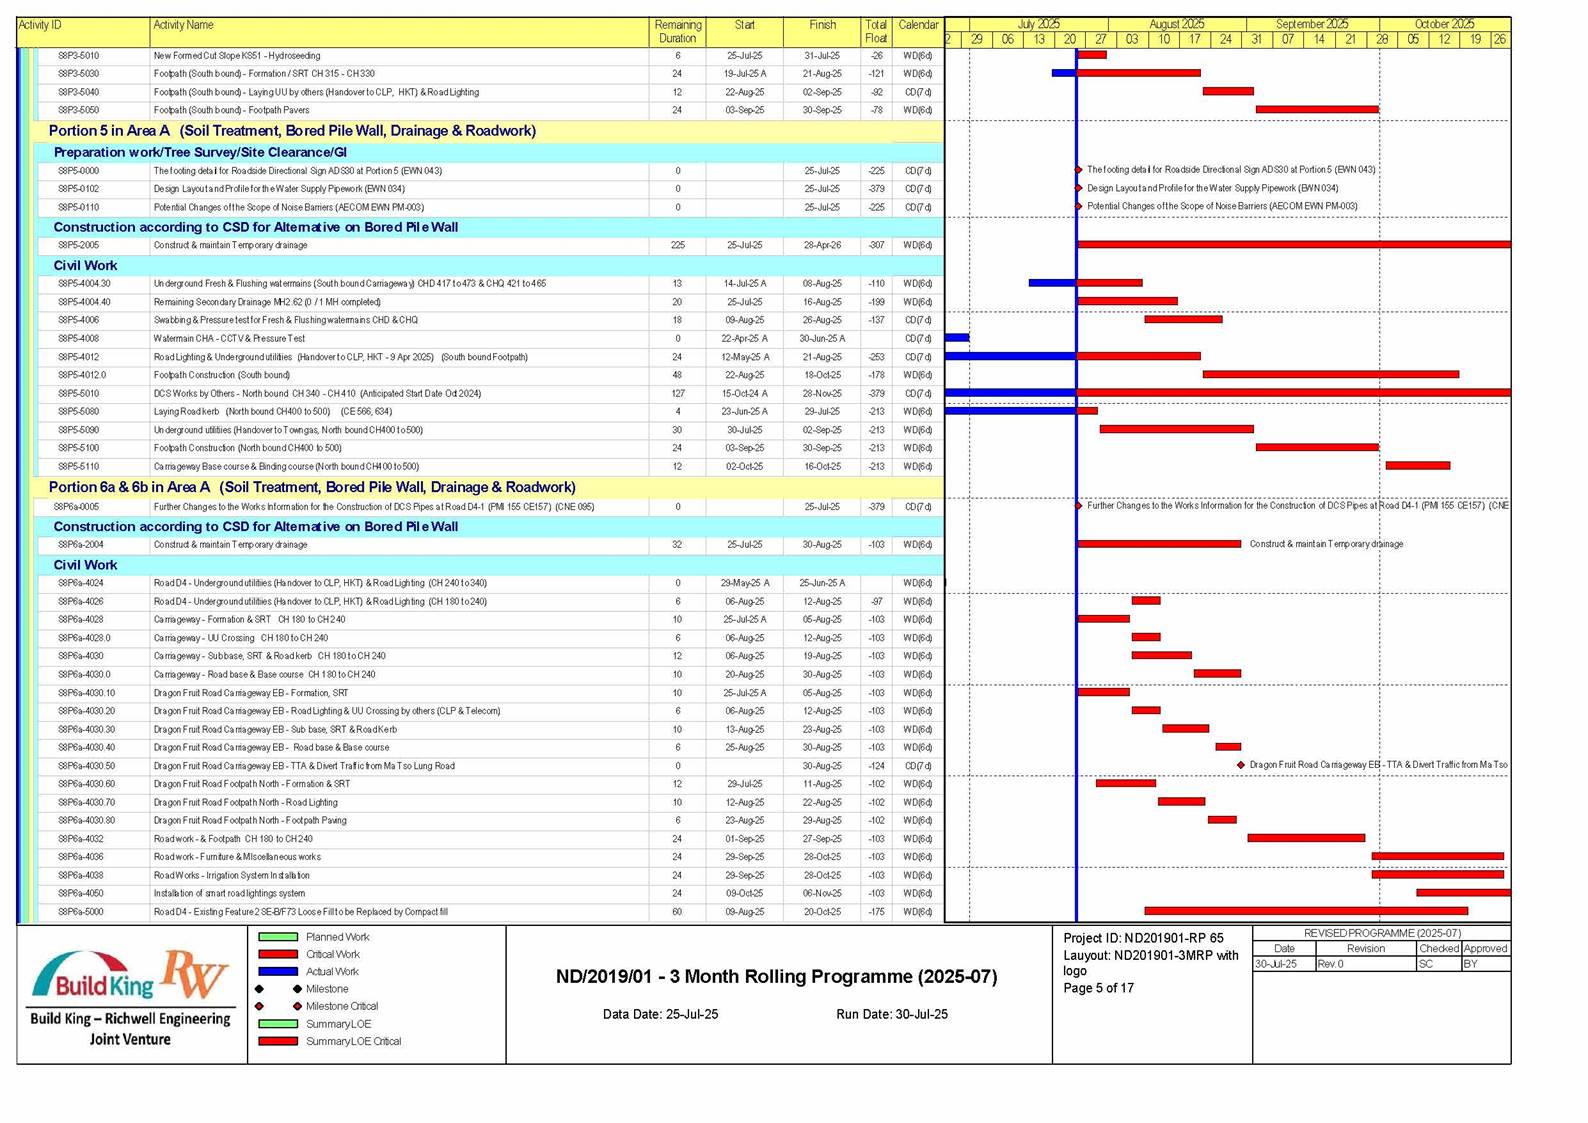
Task: Click activity ID S8P6a-4032
Action: click(81, 839)
